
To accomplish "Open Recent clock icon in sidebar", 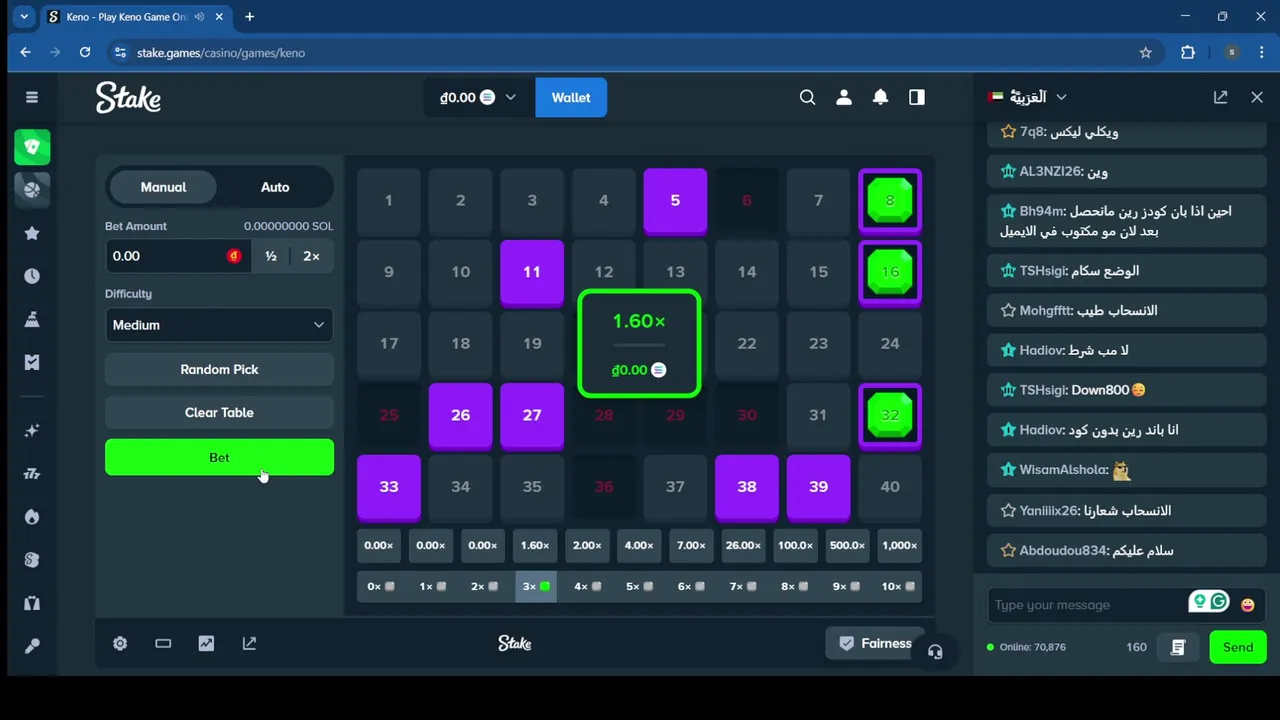I will coord(32,276).
